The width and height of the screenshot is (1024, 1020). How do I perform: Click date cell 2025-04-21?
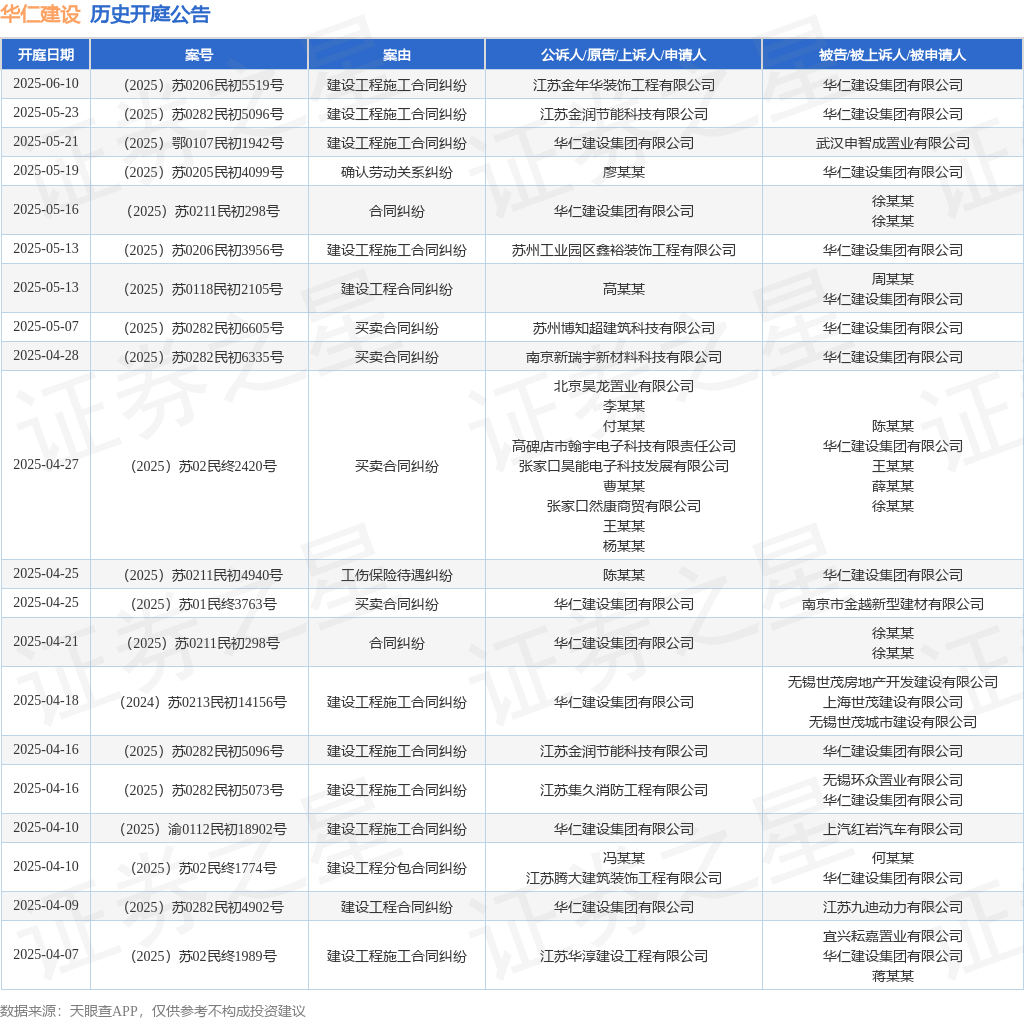tap(46, 642)
